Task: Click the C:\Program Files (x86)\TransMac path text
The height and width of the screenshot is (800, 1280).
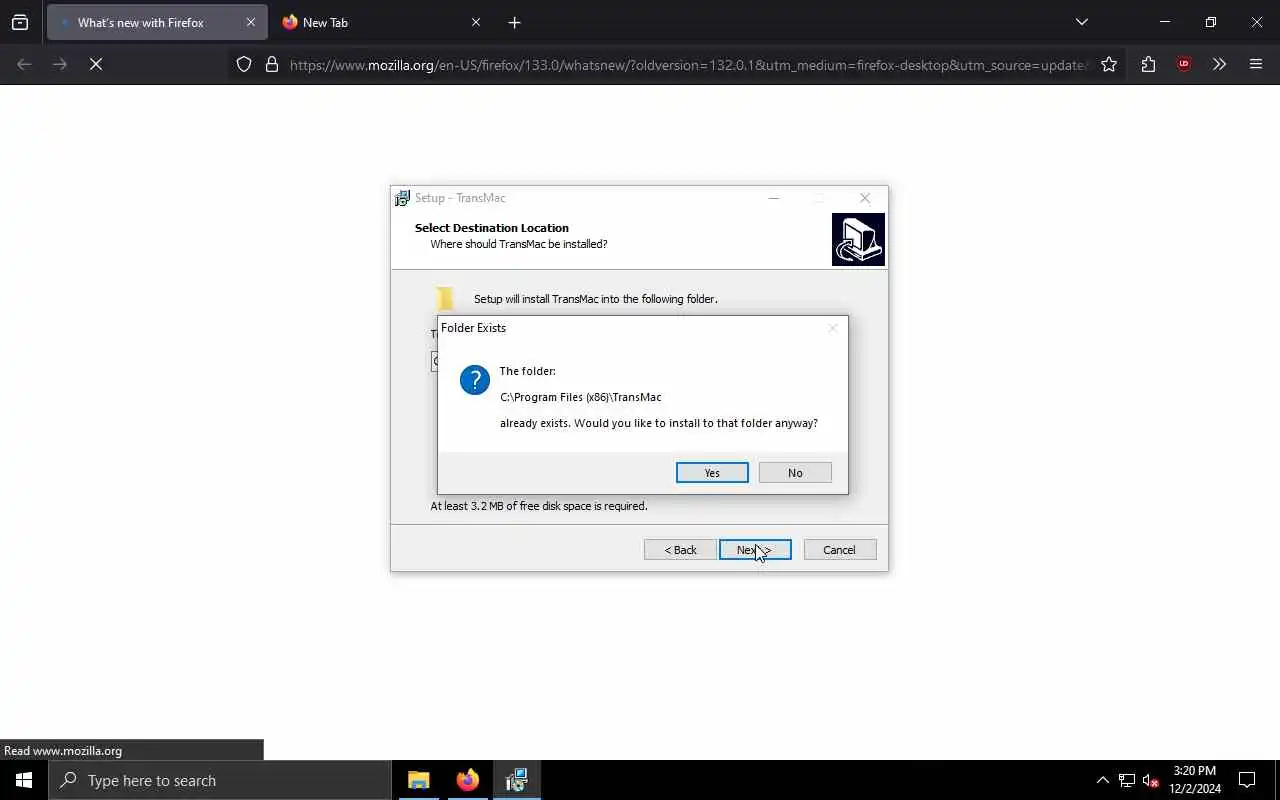Action: pyautogui.click(x=581, y=397)
